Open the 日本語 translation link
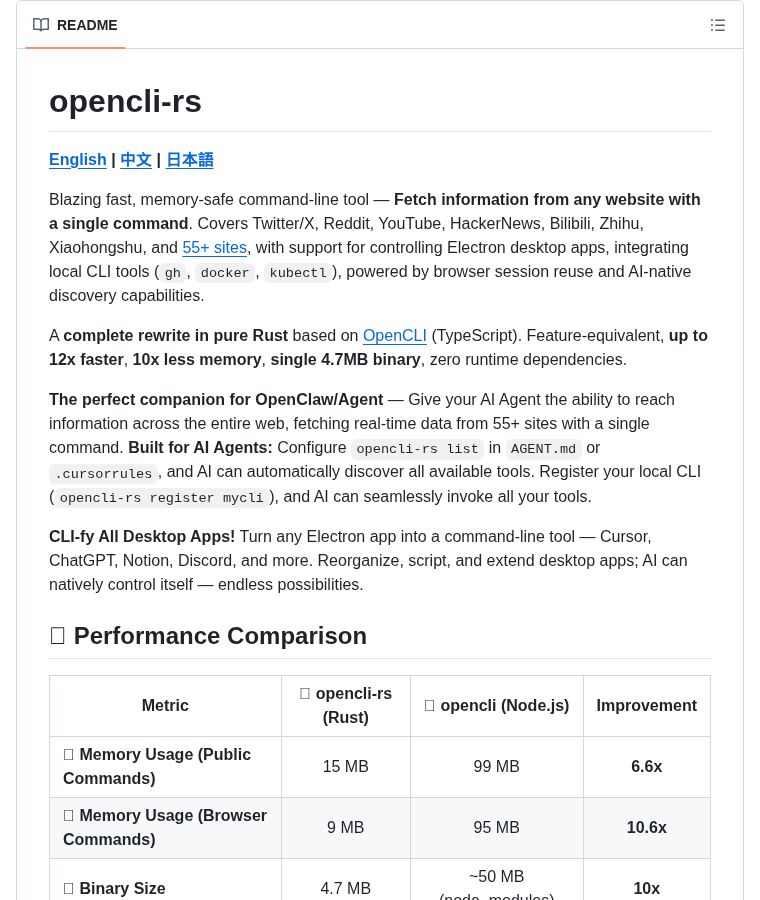The image size is (760, 900). coord(190,160)
